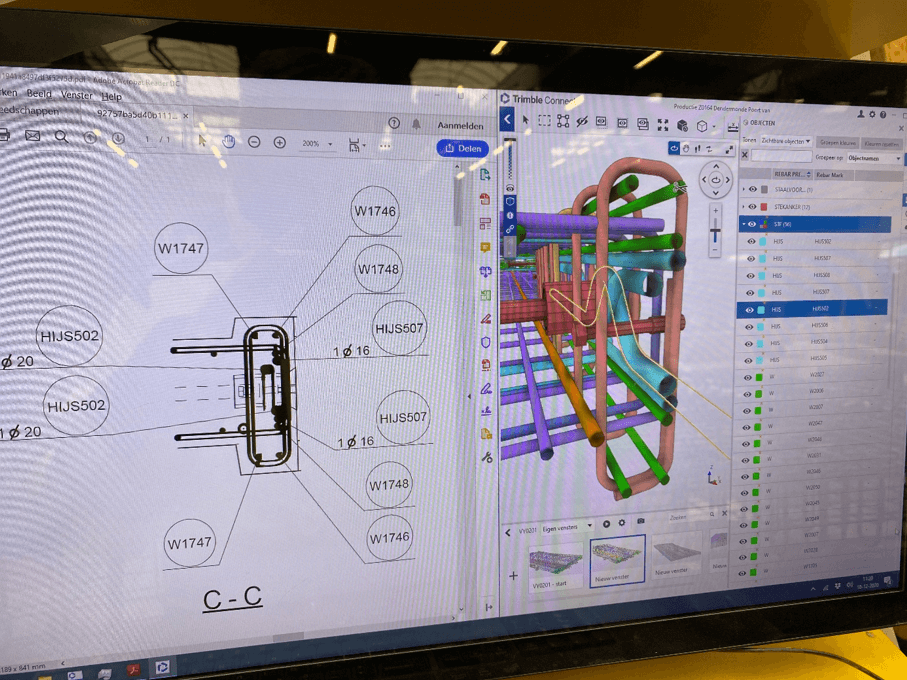Select the Nieuw venster highlighted view thumbnail
This screenshot has width=907, height=680.
[617, 560]
